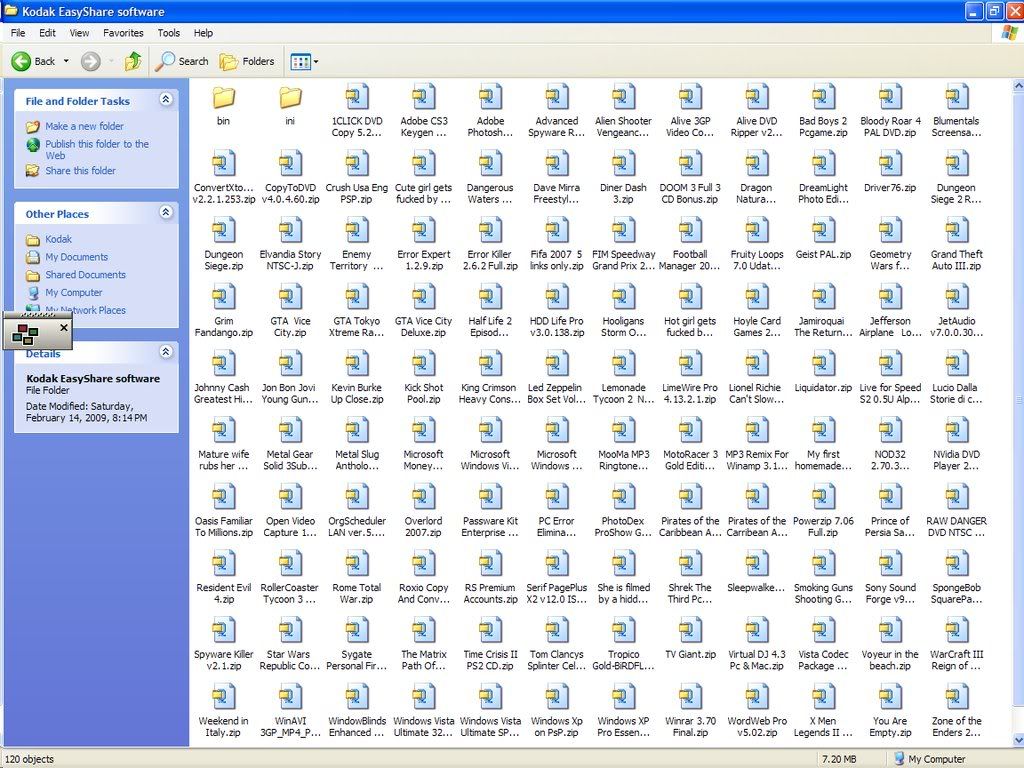Open the View menu
Viewport: 1024px width, 768px height.
[79, 33]
